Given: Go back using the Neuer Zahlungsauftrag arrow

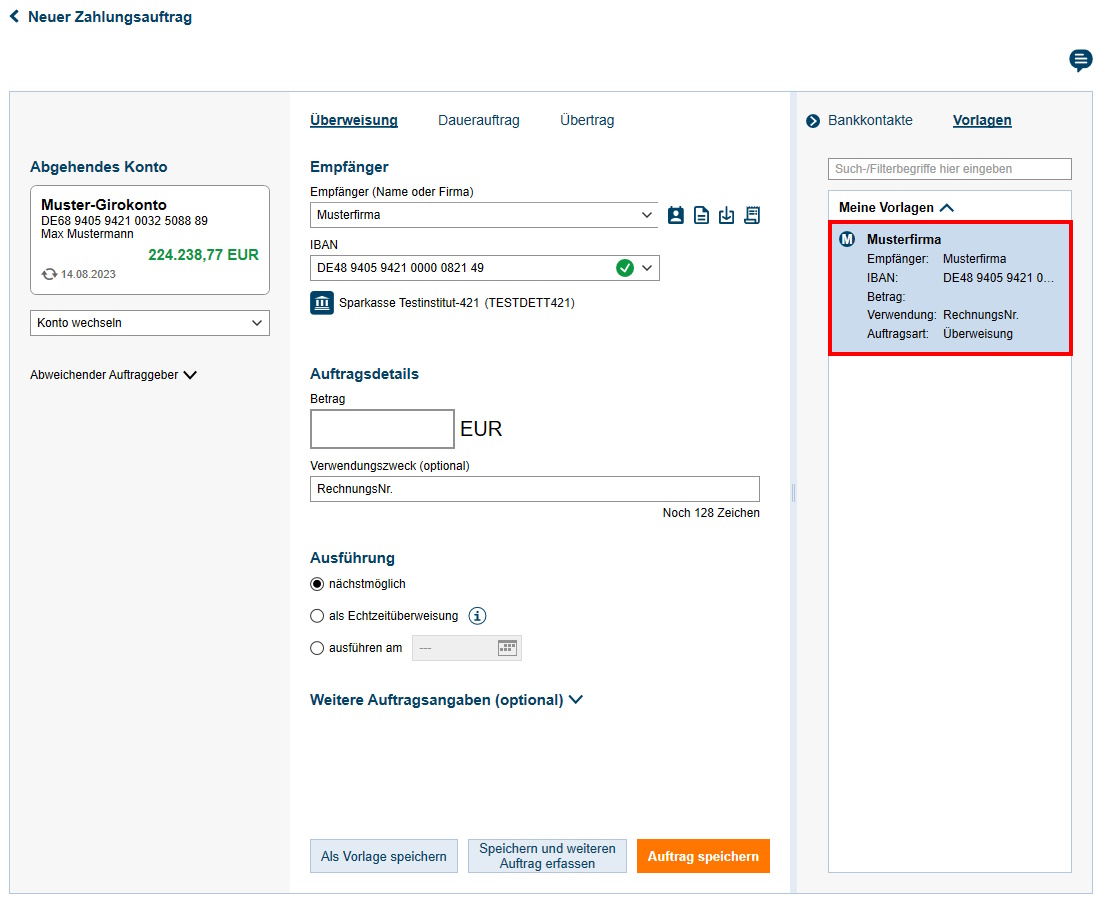Looking at the screenshot, I should point(14,16).
